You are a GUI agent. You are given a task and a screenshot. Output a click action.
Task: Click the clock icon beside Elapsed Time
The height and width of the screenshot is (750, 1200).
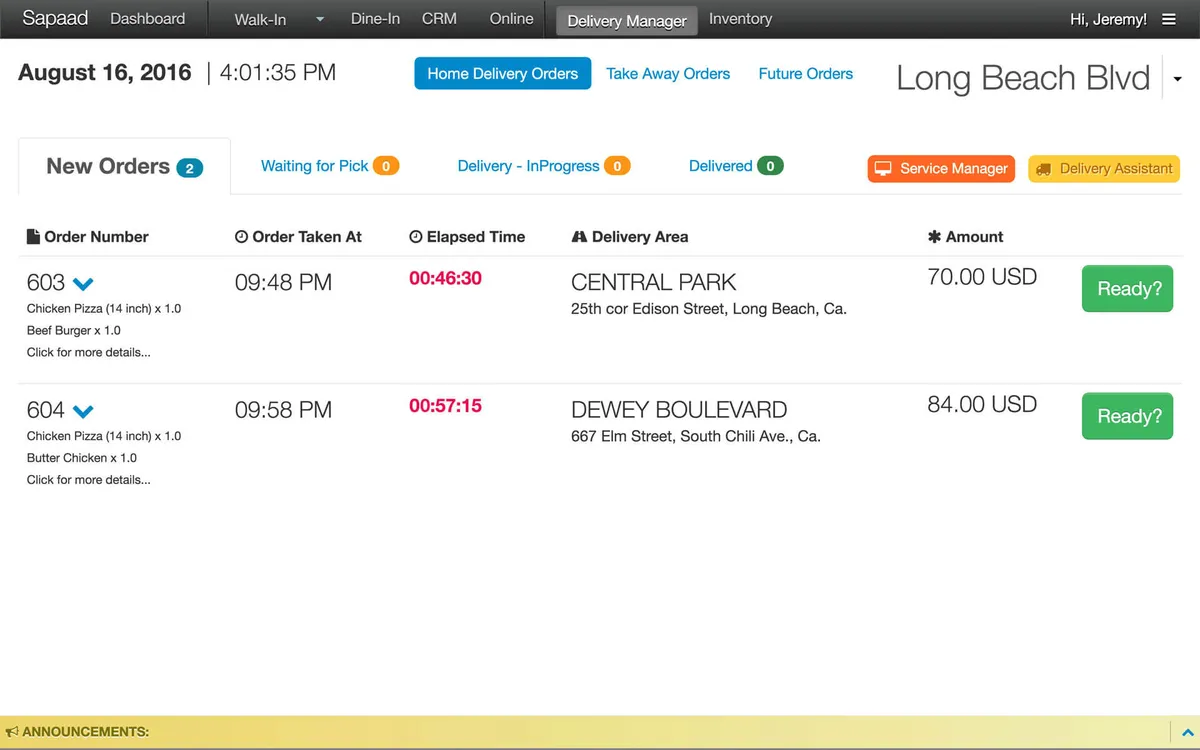(x=416, y=237)
